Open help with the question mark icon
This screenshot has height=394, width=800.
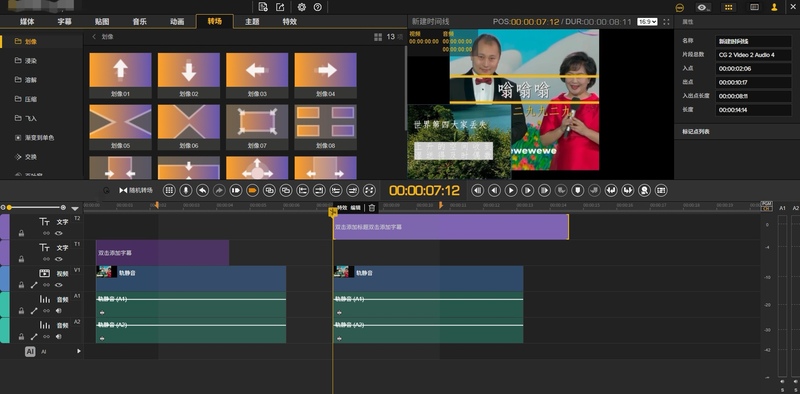pos(318,7)
